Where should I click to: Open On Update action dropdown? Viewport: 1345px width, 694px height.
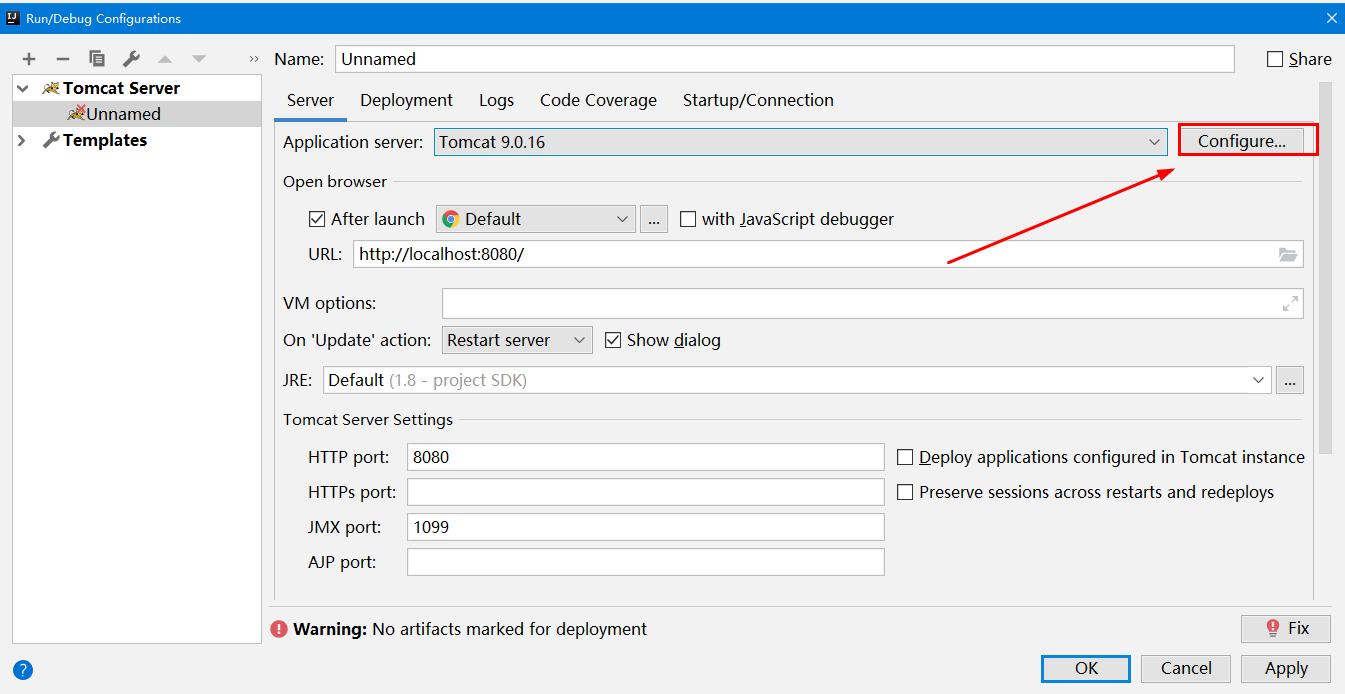point(517,340)
